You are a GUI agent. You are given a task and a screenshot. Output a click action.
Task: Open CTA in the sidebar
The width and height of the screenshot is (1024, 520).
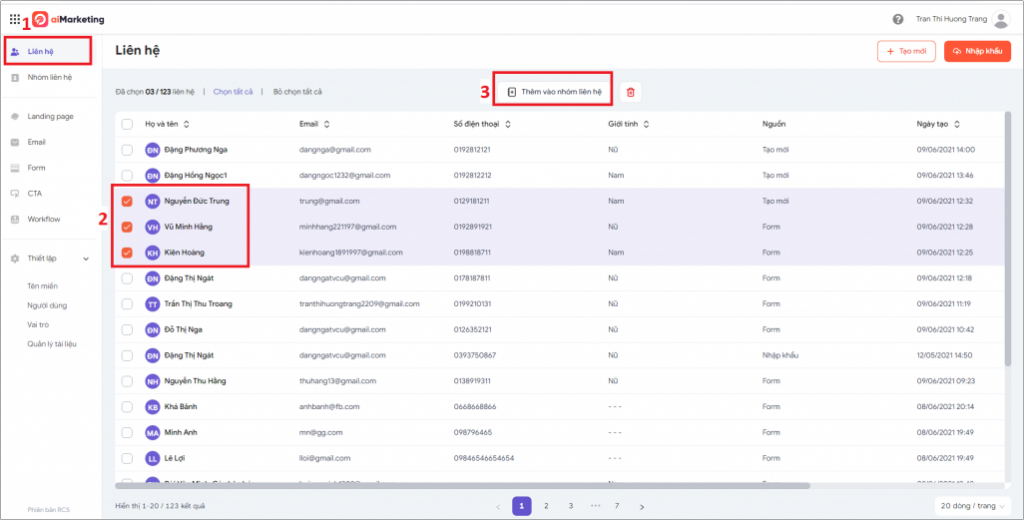[x=35, y=193]
